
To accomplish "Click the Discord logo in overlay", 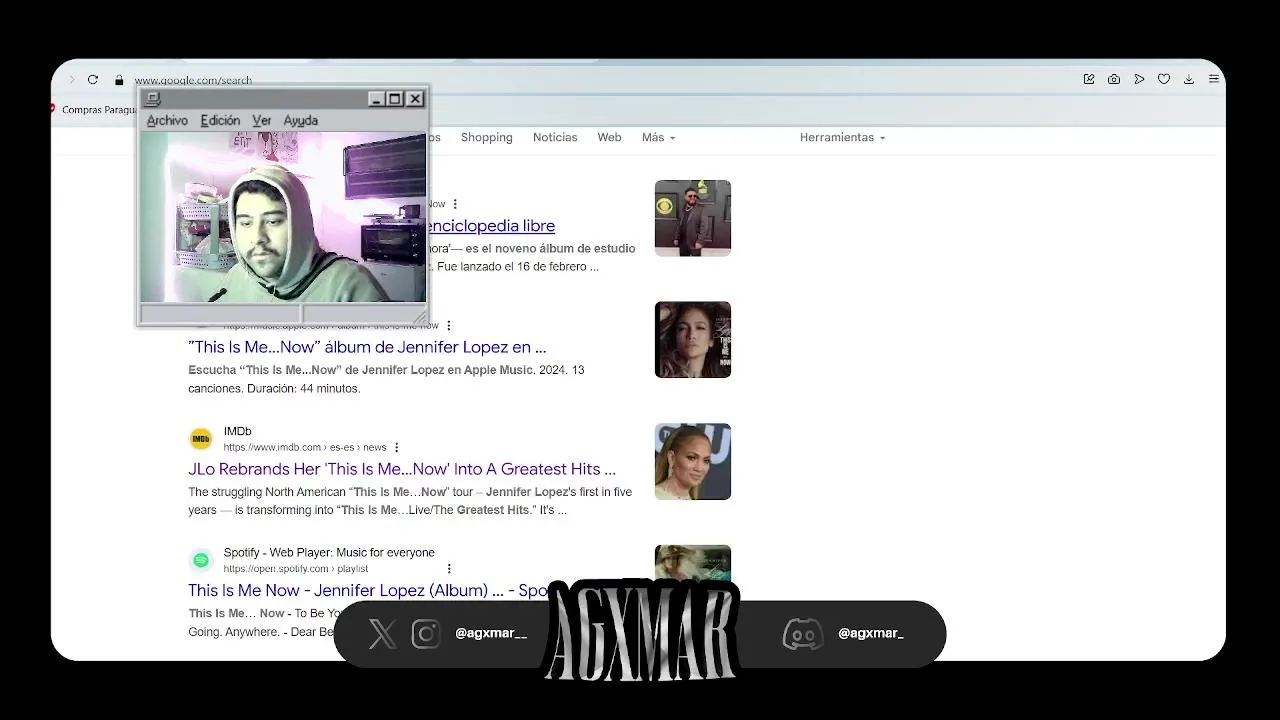I will [802, 634].
